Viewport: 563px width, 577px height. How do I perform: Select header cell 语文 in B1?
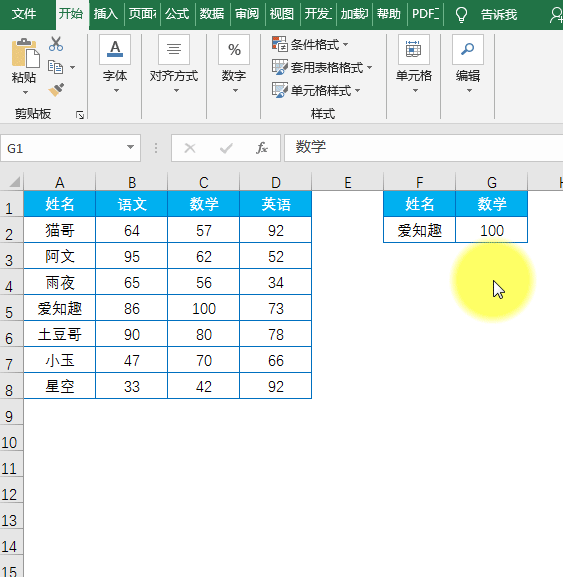131,204
